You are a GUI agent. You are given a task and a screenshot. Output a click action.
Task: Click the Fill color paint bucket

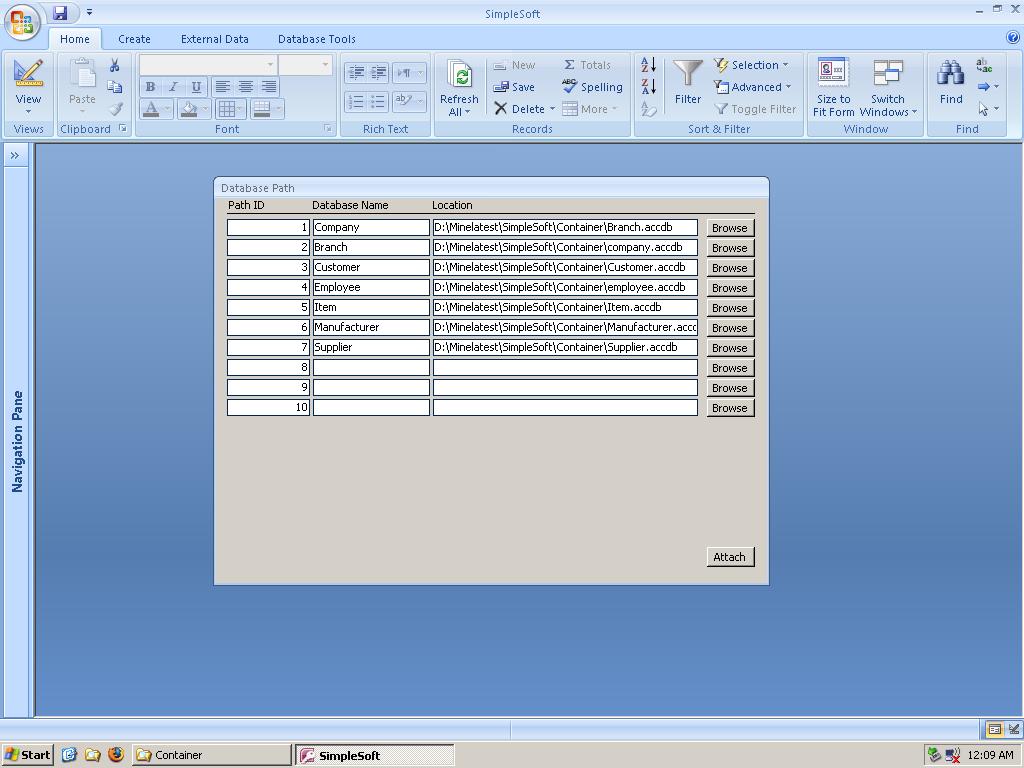click(x=189, y=108)
